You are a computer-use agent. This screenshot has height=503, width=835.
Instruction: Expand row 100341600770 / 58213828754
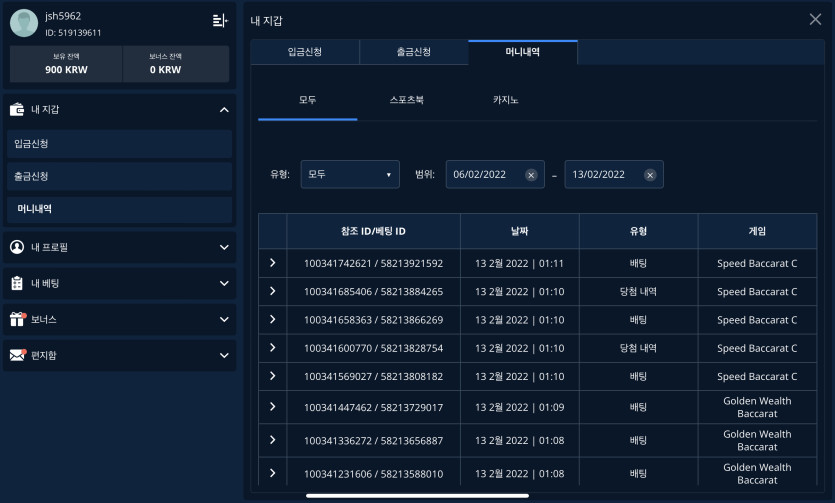coord(273,347)
